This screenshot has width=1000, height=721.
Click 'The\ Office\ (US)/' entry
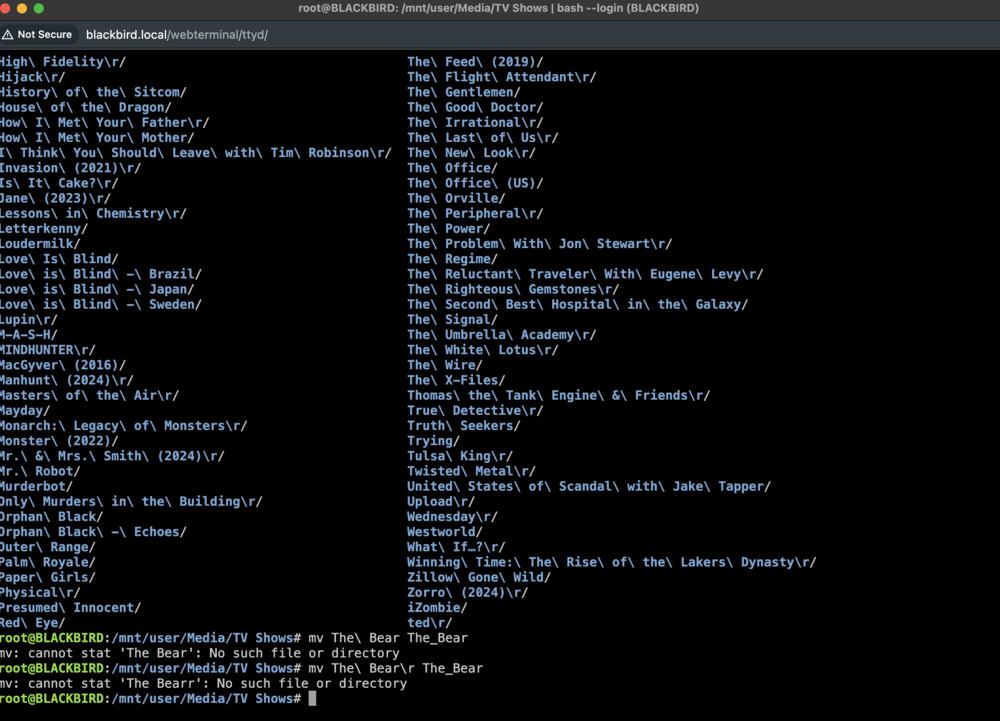(x=475, y=184)
